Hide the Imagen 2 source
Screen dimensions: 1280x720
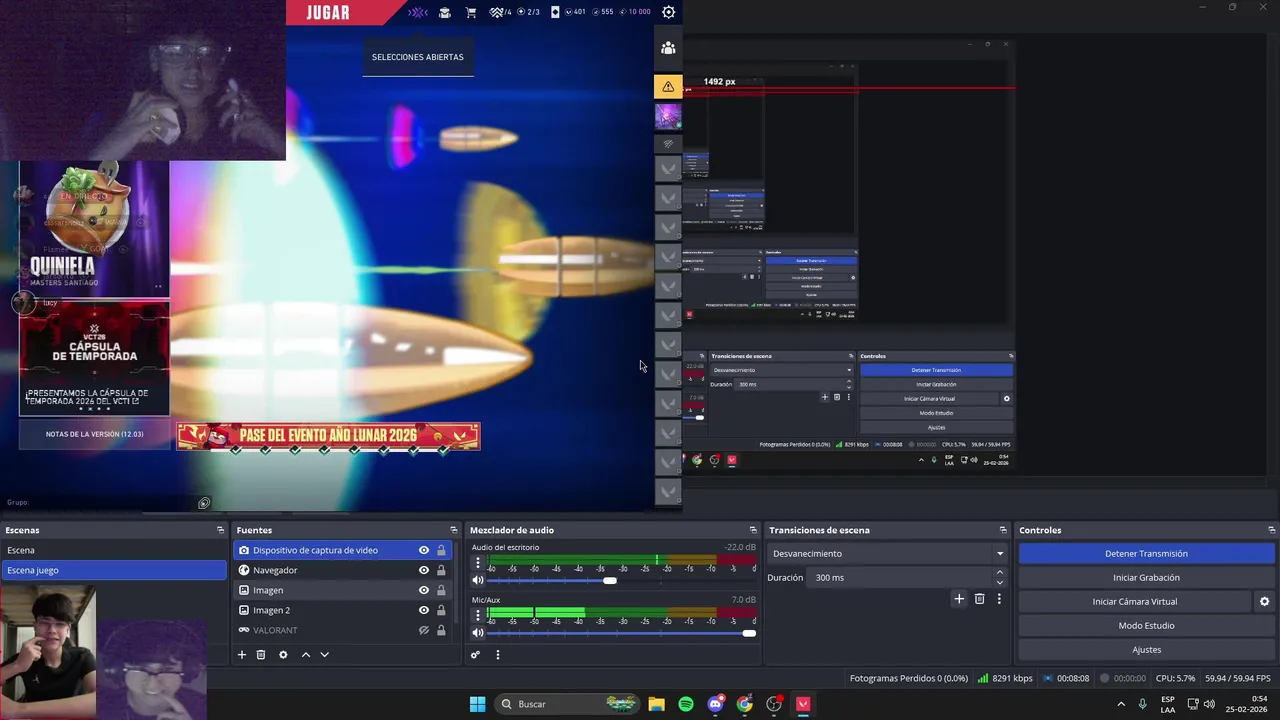tap(424, 610)
